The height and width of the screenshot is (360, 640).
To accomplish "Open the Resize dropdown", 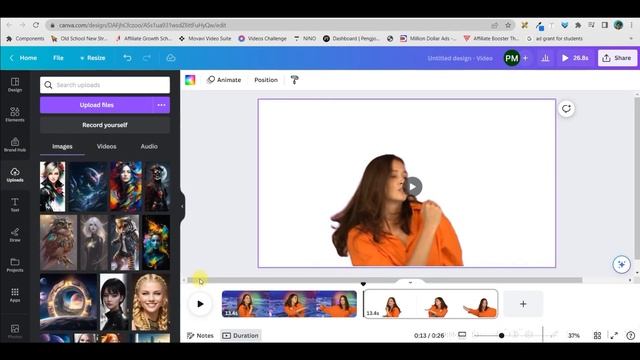I will (x=93, y=58).
